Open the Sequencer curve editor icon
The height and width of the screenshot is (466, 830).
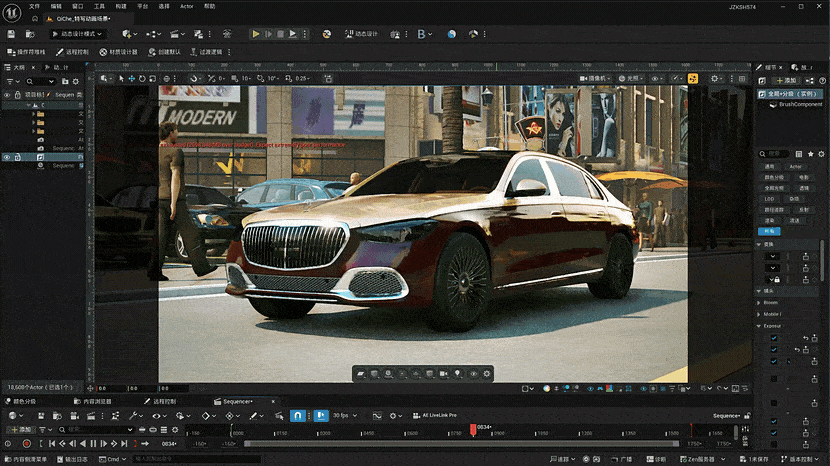point(377,416)
